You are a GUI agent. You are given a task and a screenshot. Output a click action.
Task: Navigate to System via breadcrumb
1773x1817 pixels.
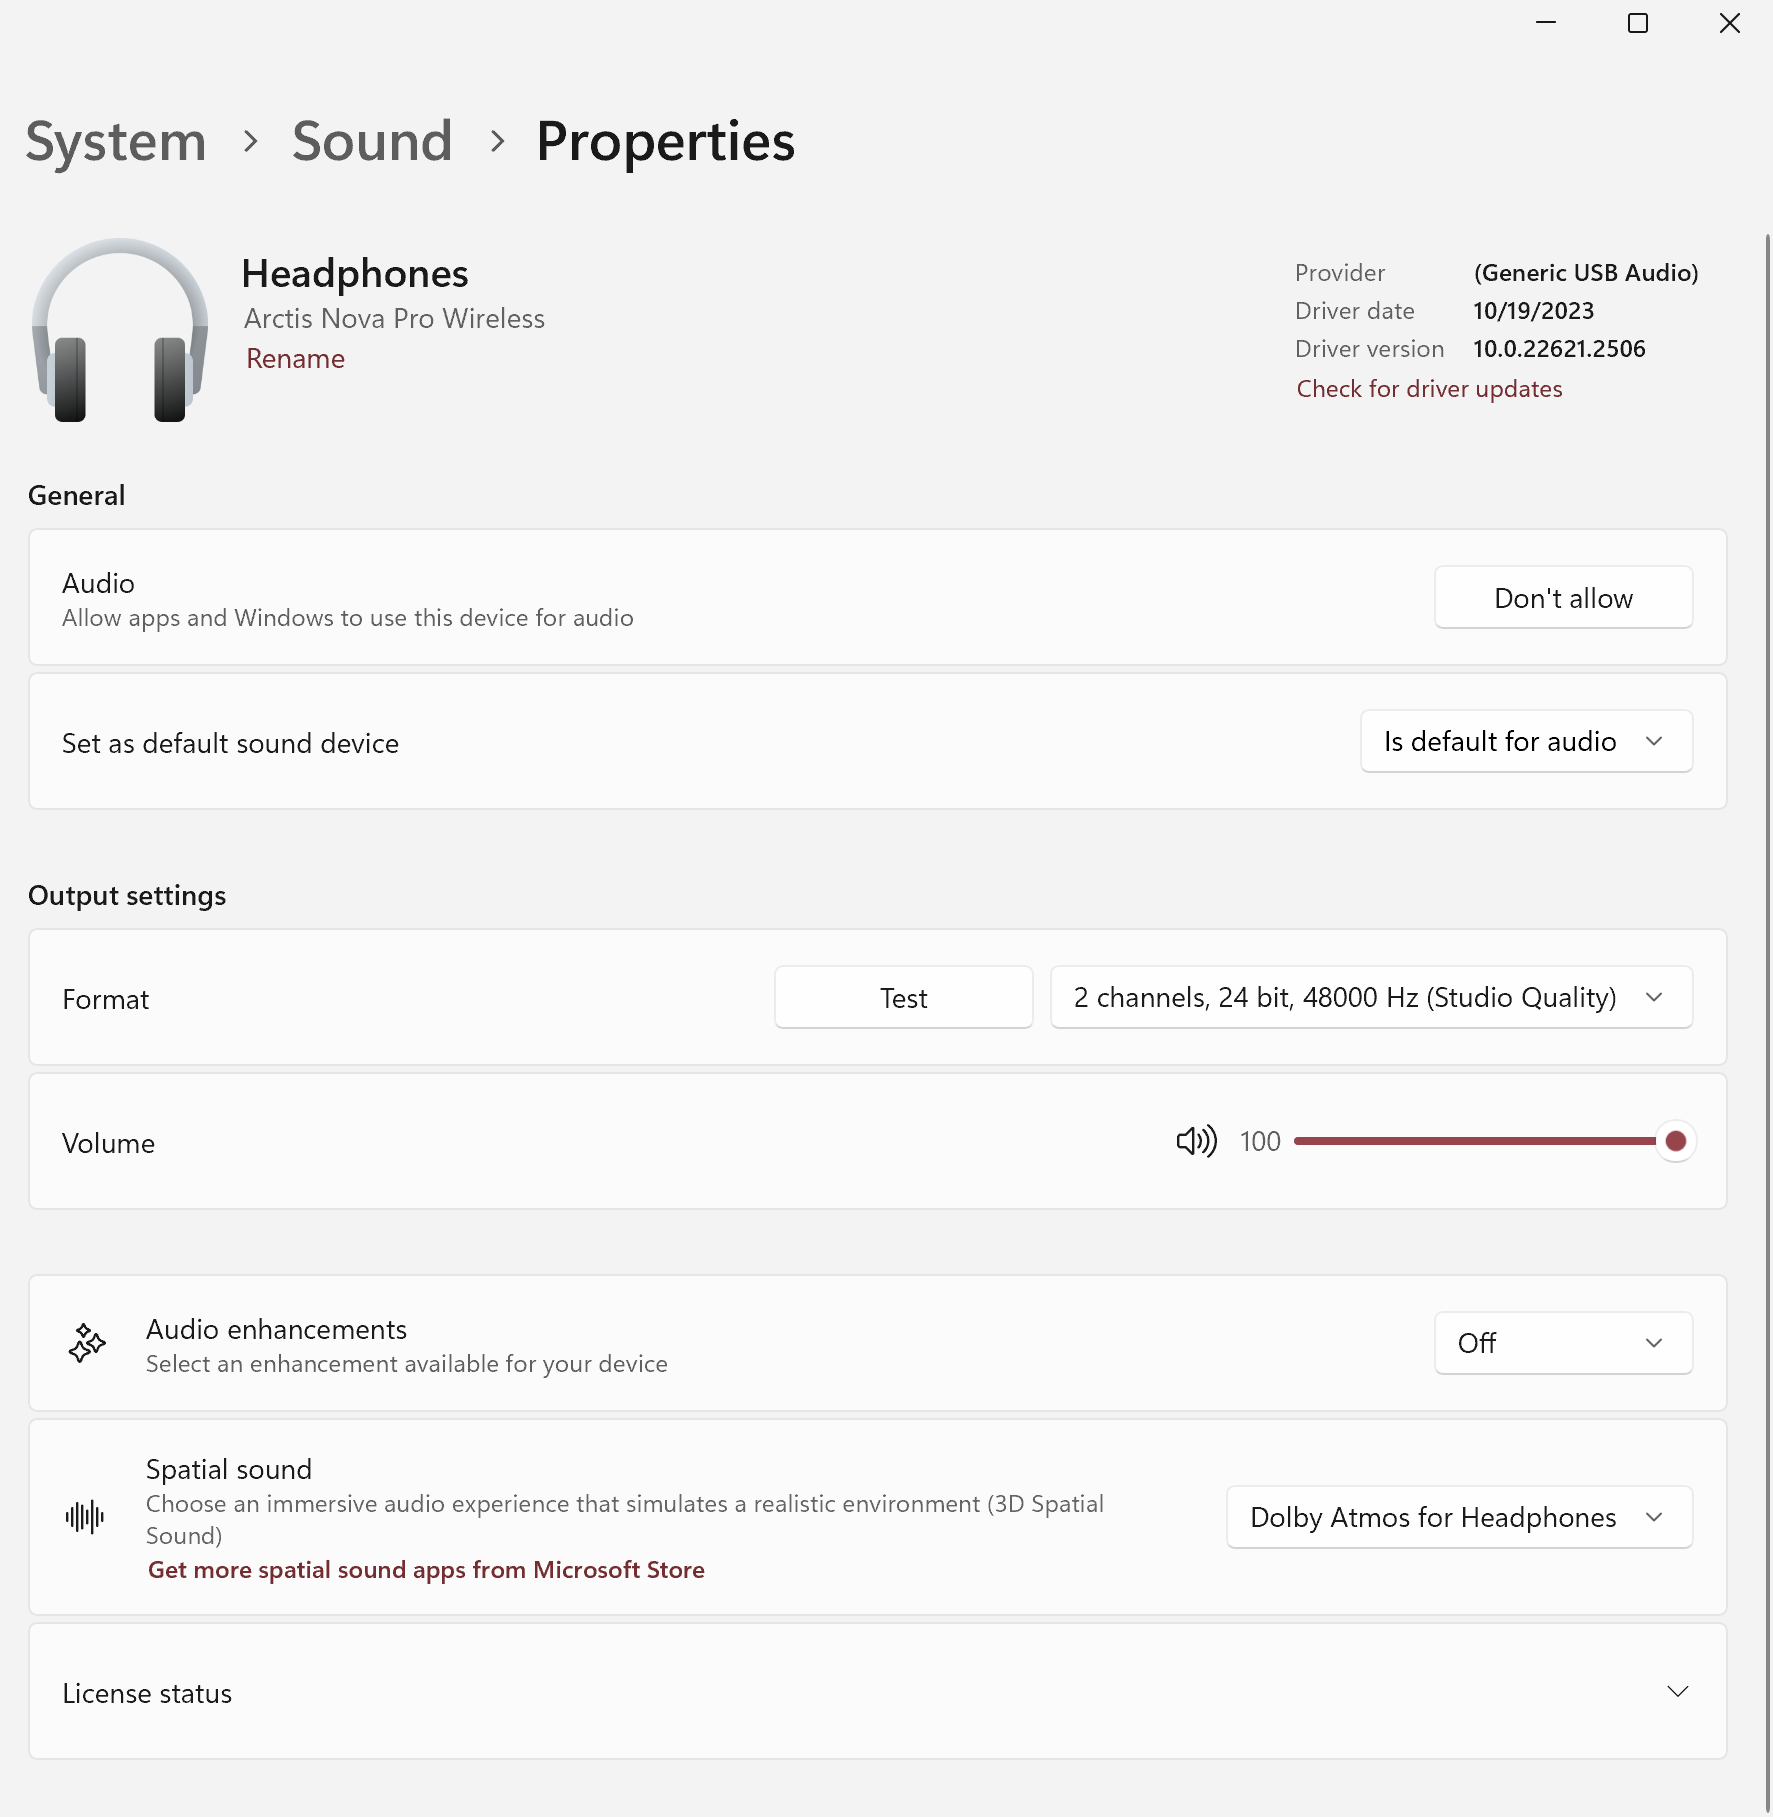click(115, 141)
